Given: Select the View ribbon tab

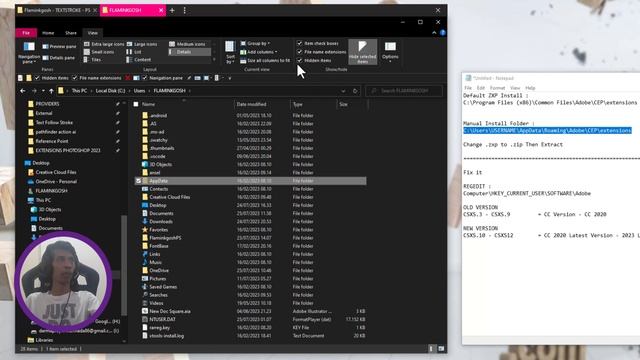Looking at the screenshot, I should (93, 33).
